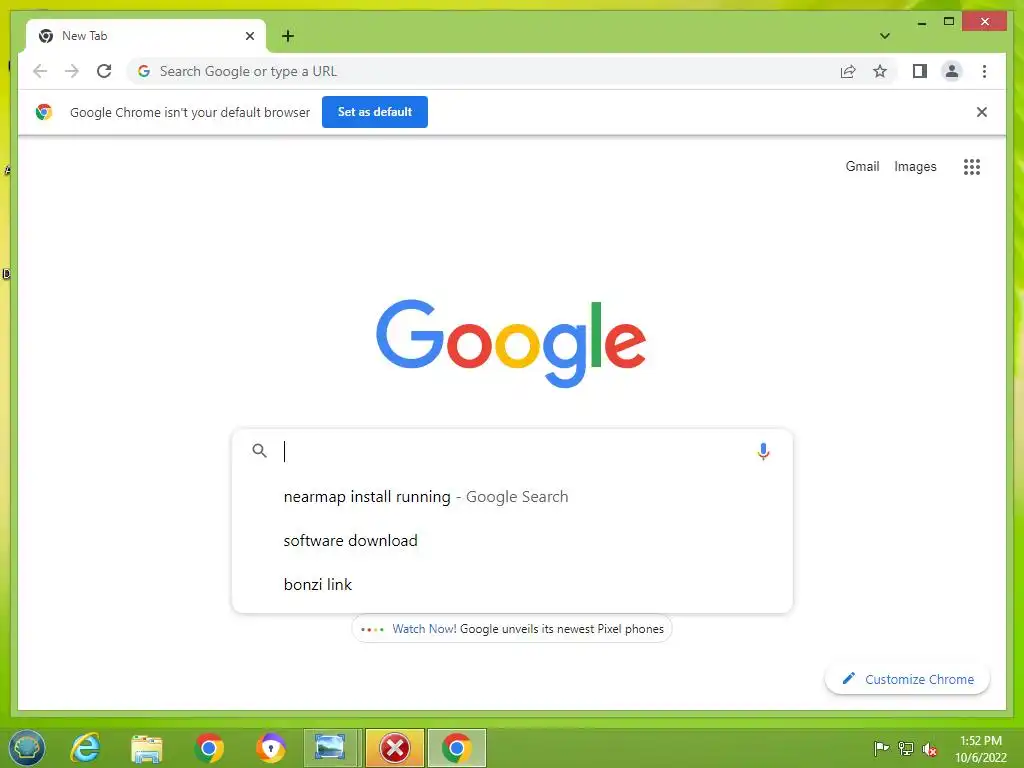Viewport: 1024px width, 768px height.
Task: Open the Gmail link
Action: pos(862,167)
